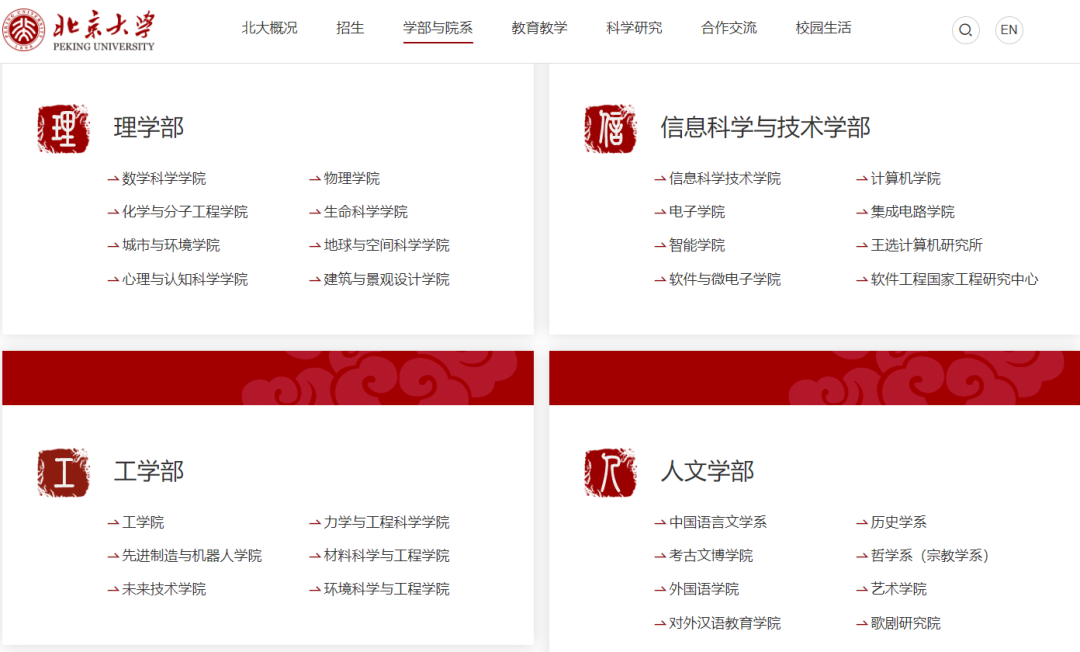The image size is (1080, 652).
Task: Click the red 理 seal icon
Action: [63, 127]
